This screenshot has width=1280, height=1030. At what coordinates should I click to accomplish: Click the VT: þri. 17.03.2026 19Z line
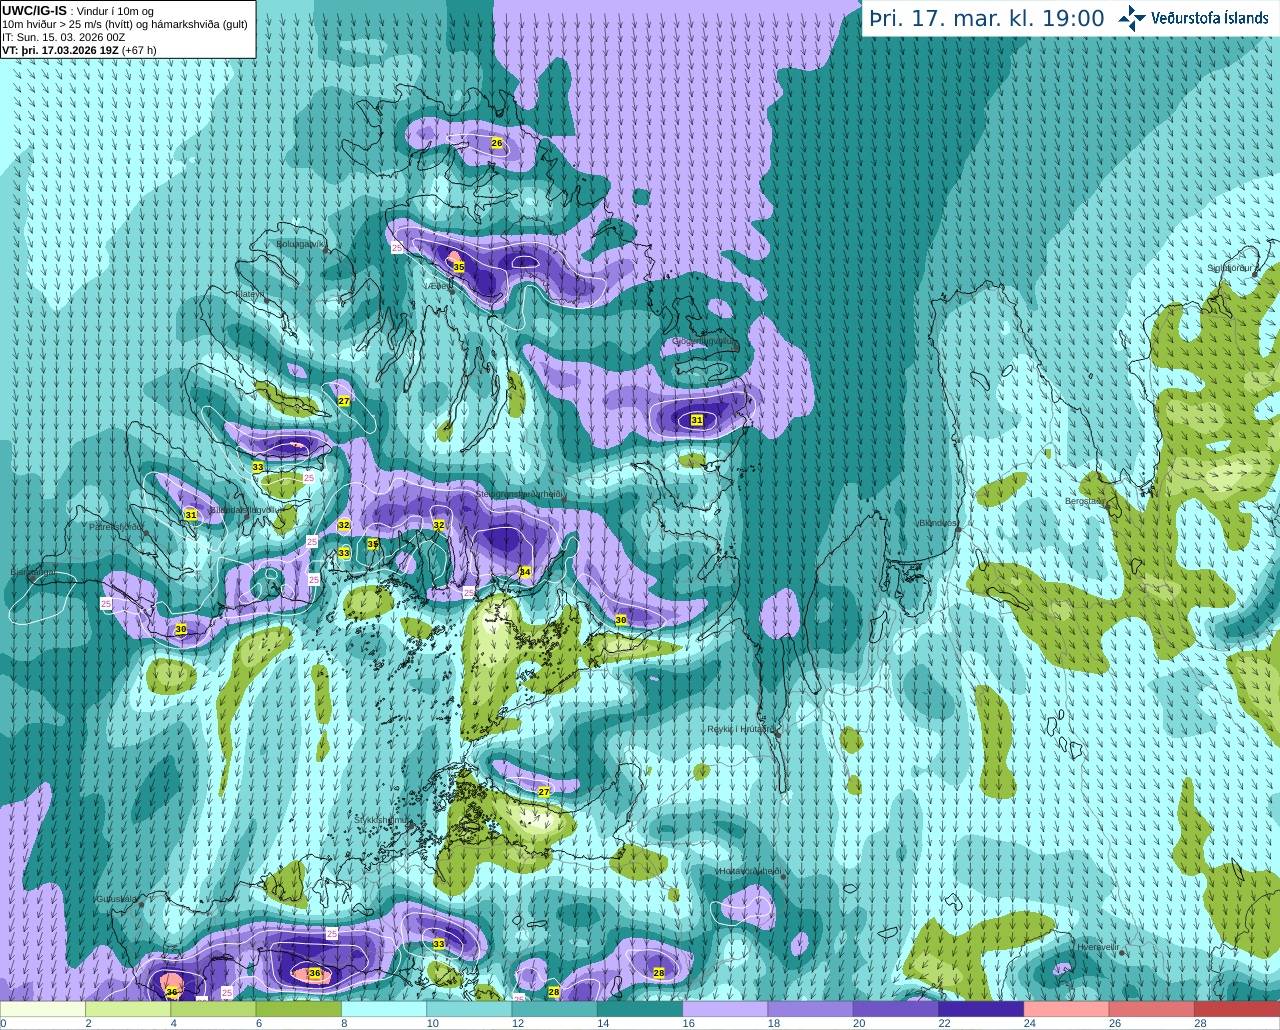[x=79, y=50]
